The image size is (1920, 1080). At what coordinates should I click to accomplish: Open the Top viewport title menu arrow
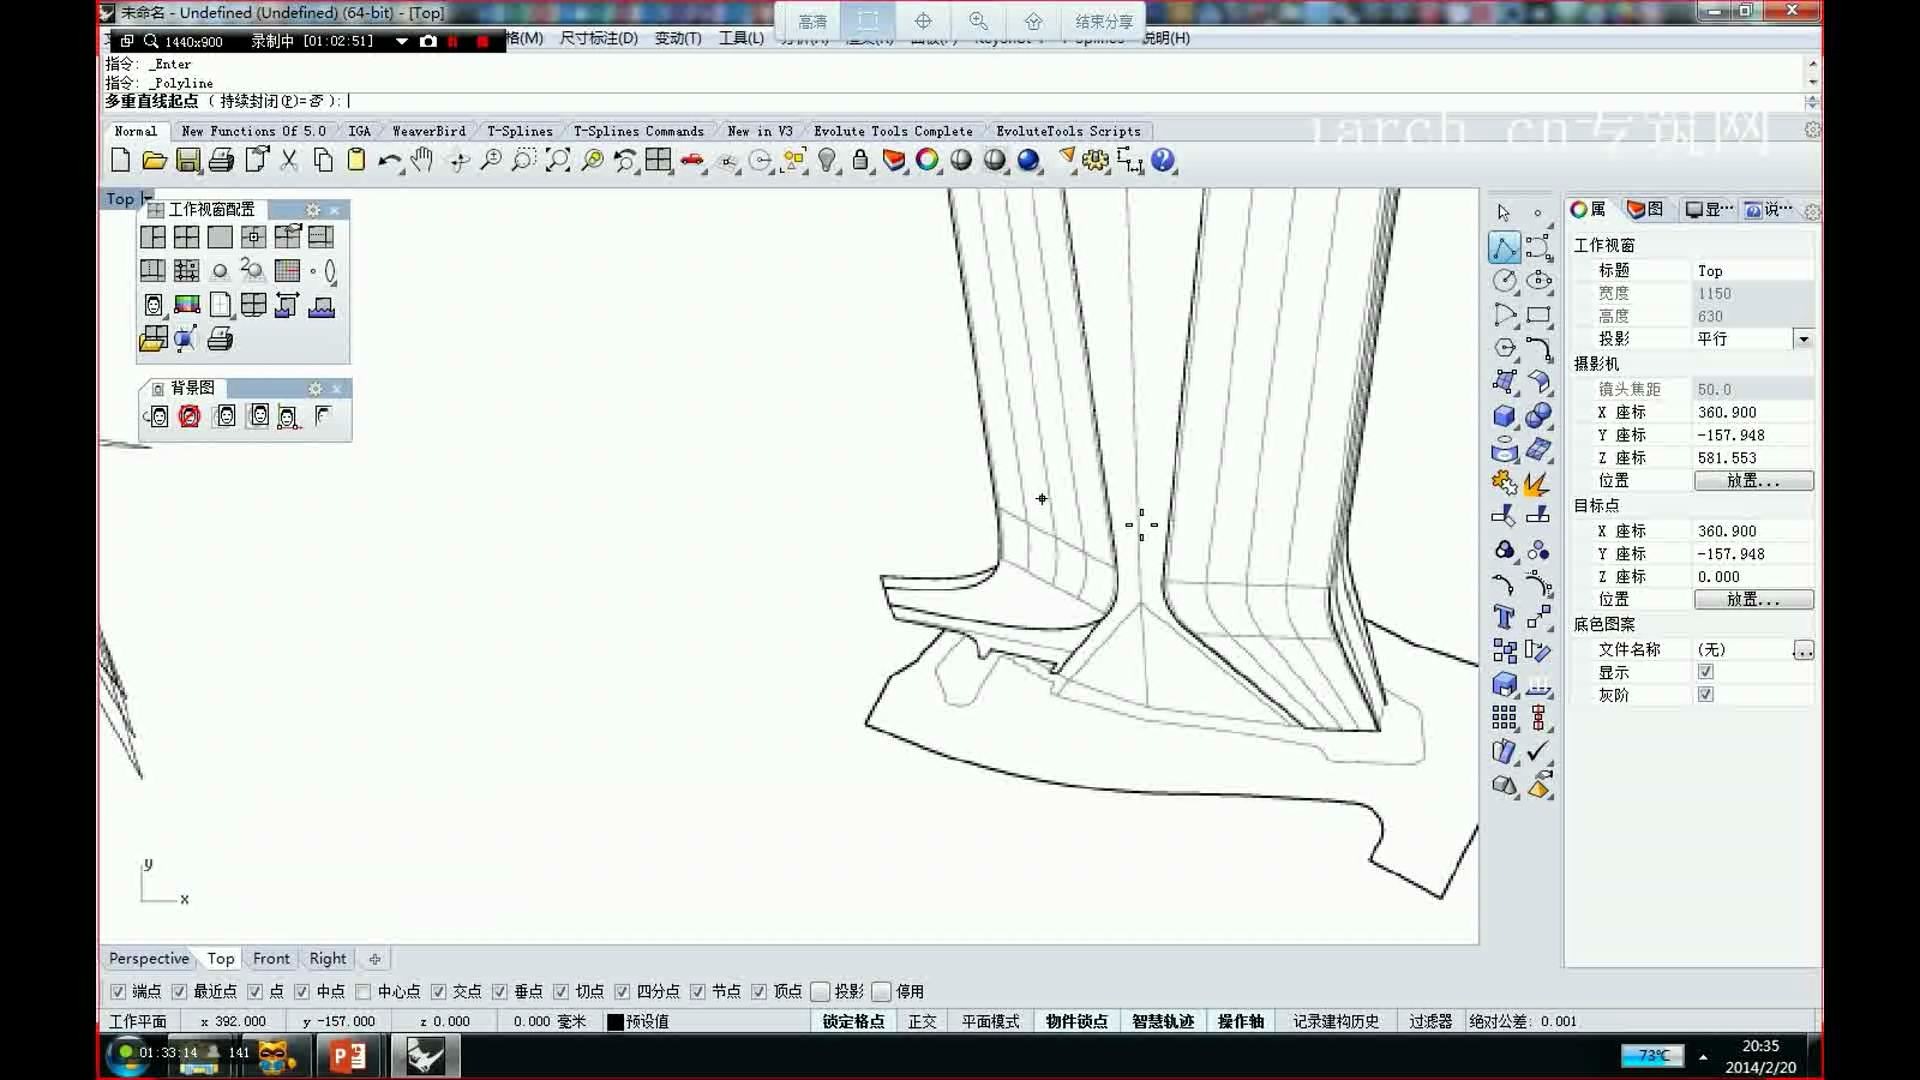pos(147,198)
